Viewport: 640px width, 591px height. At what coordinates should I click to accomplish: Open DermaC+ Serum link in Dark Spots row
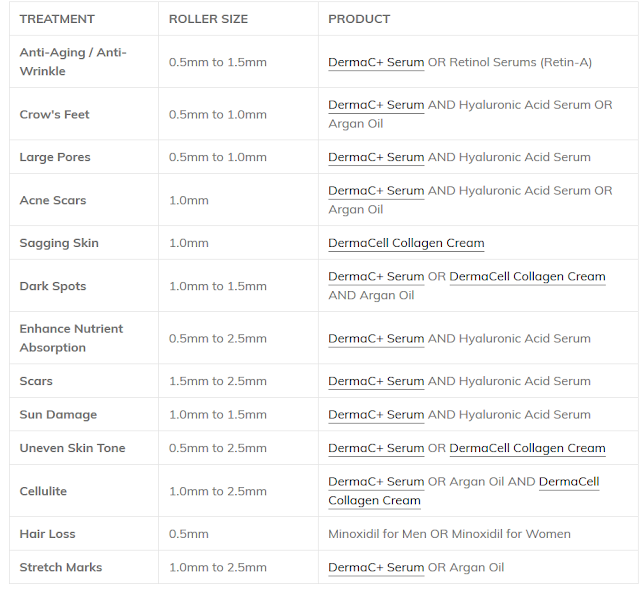(376, 276)
